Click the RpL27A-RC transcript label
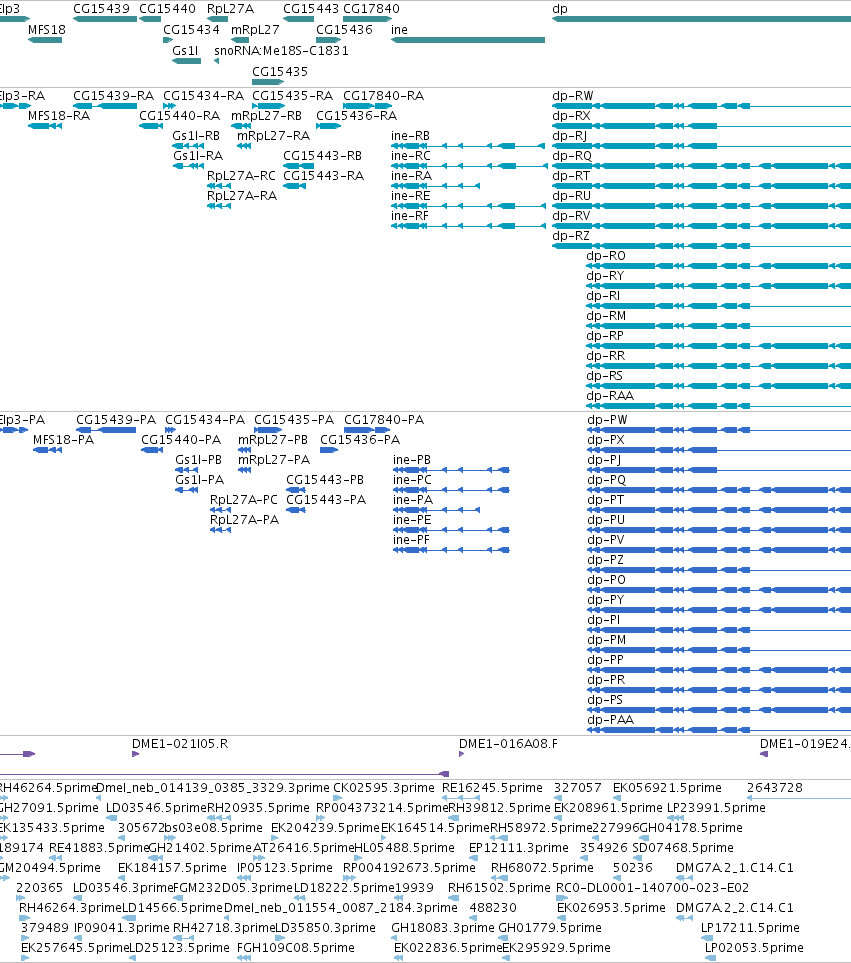851x963 pixels. click(241, 176)
